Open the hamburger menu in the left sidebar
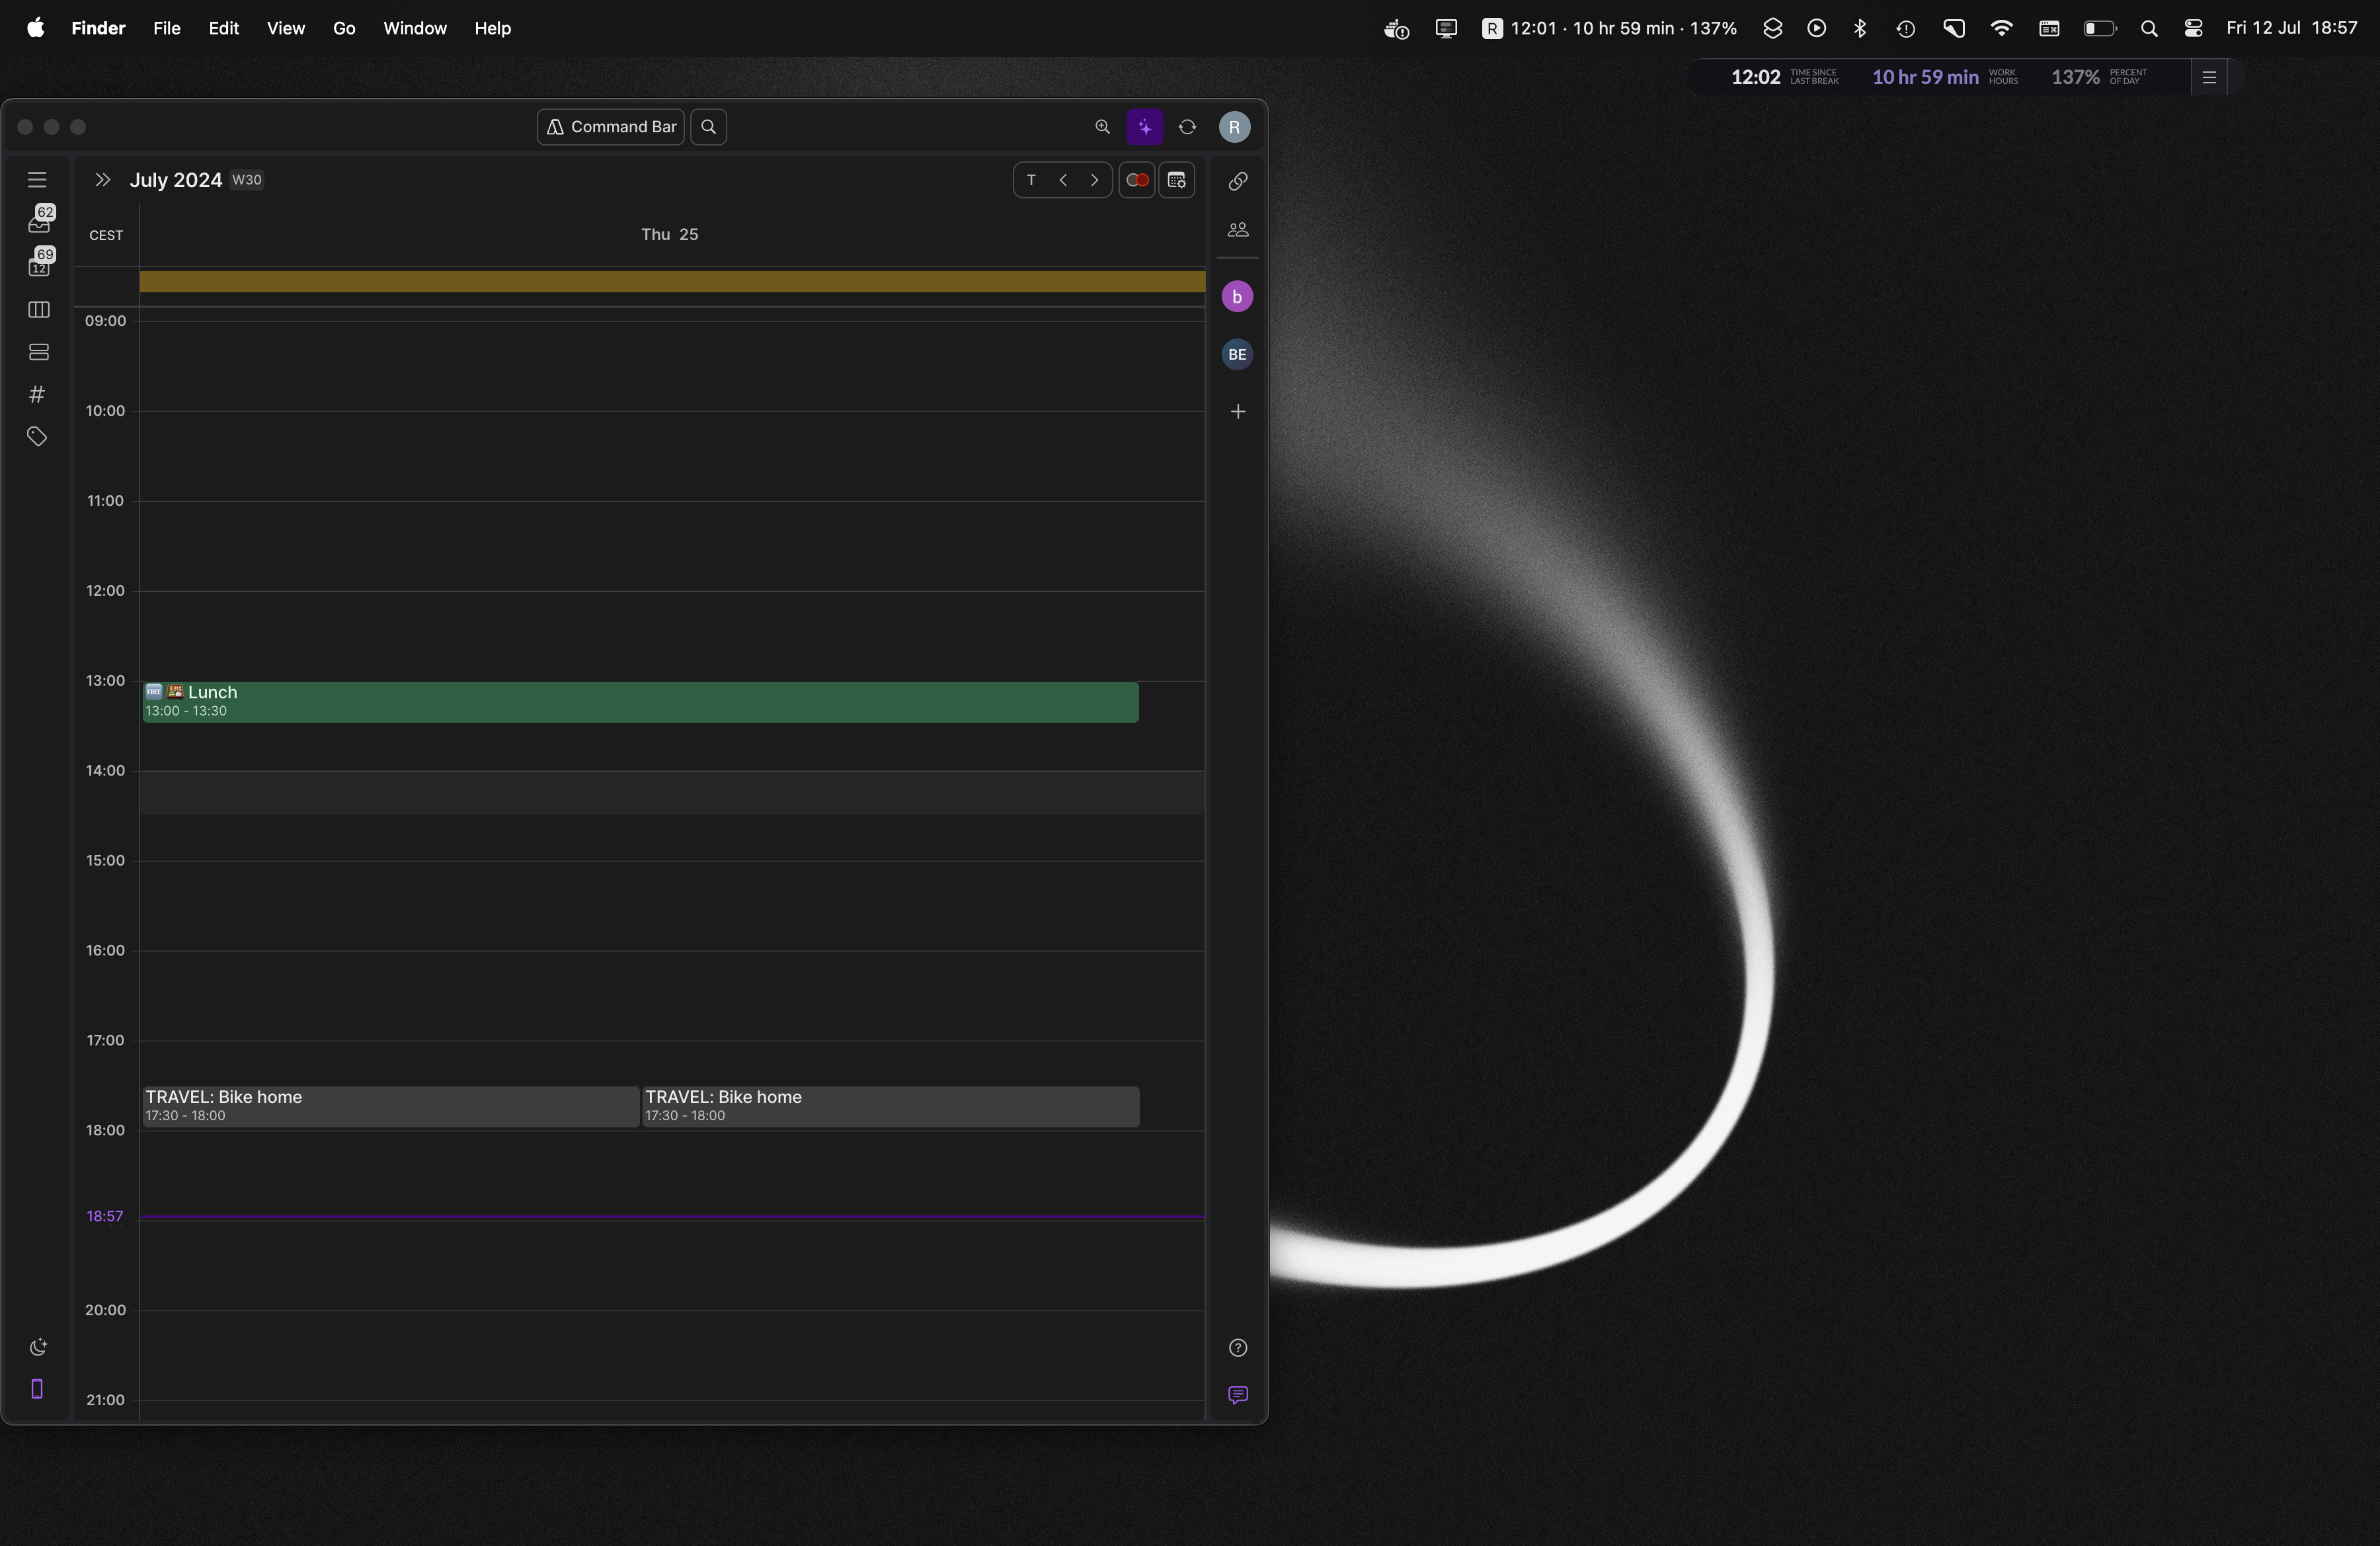Screen dimensions: 2380x1546 [37, 180]
